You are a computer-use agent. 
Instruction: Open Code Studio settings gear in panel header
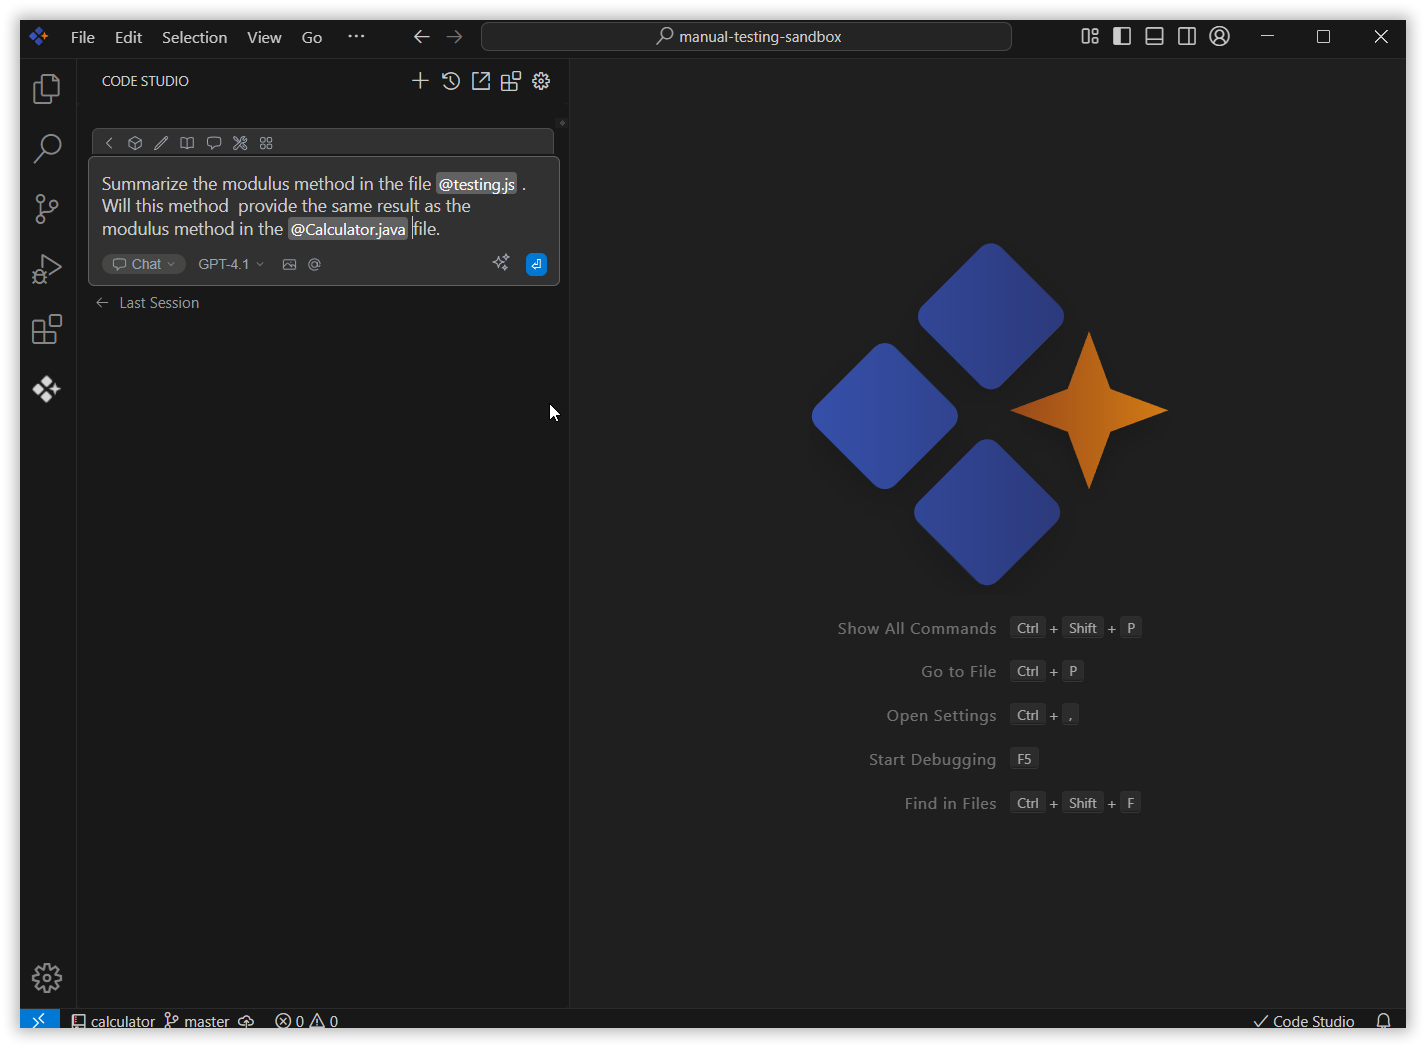[541, 81]
